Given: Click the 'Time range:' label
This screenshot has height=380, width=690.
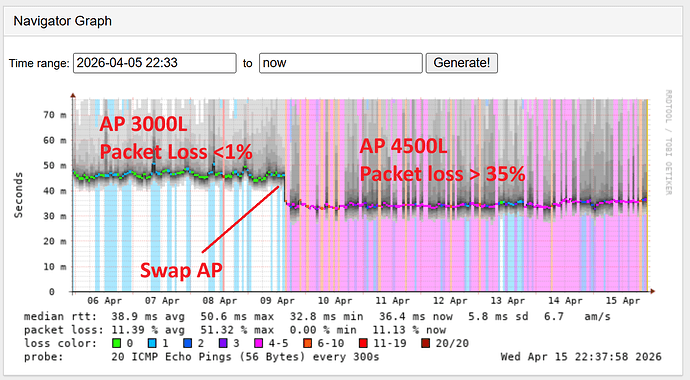Looking at the screenshot, I should [x=39, y=63].
